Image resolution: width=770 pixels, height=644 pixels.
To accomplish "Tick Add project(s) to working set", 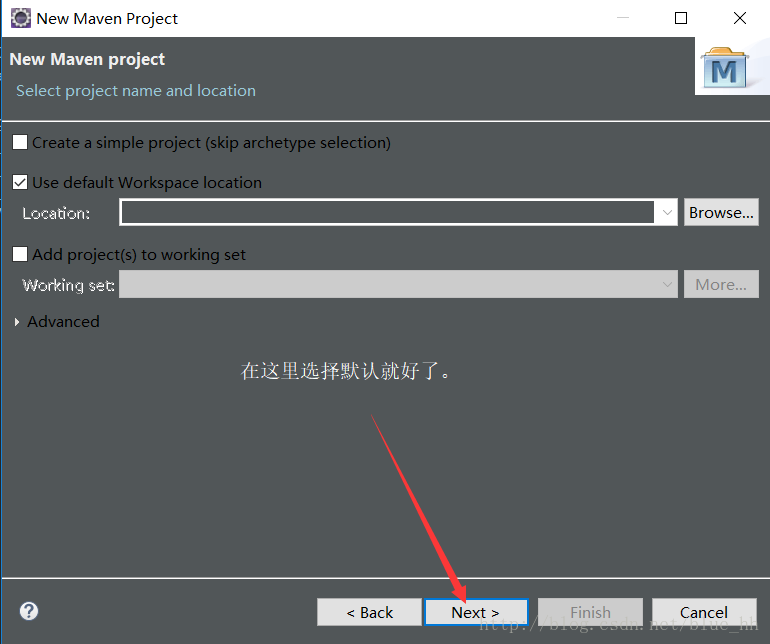I will [x=20, y=254].
